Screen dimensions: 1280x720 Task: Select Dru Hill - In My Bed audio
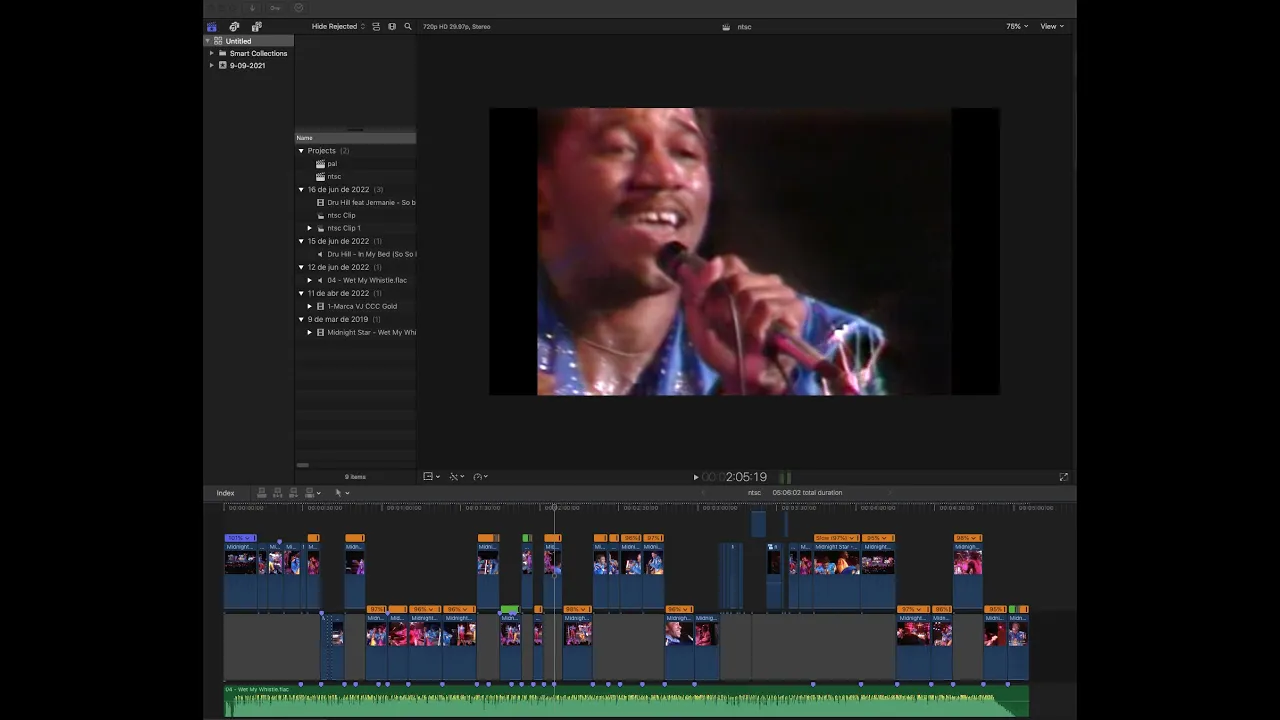click(372, 254)
